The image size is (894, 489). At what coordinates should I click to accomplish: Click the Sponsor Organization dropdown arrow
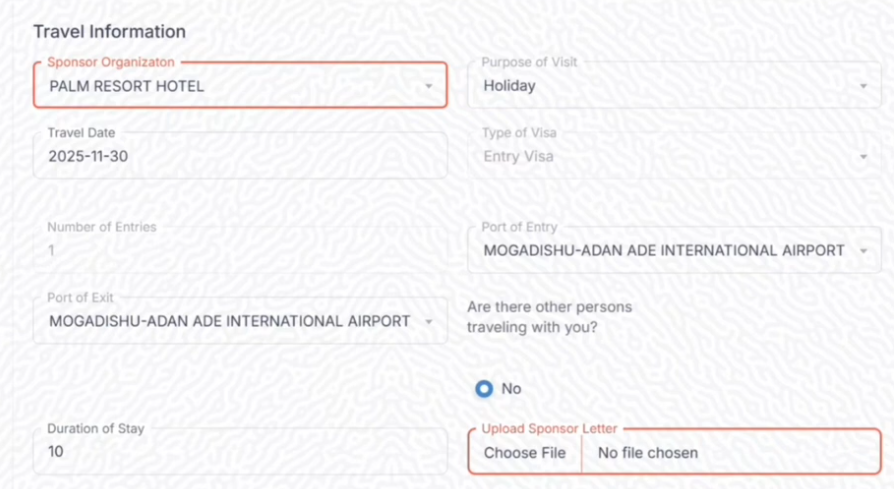click(x=428, y=86)
